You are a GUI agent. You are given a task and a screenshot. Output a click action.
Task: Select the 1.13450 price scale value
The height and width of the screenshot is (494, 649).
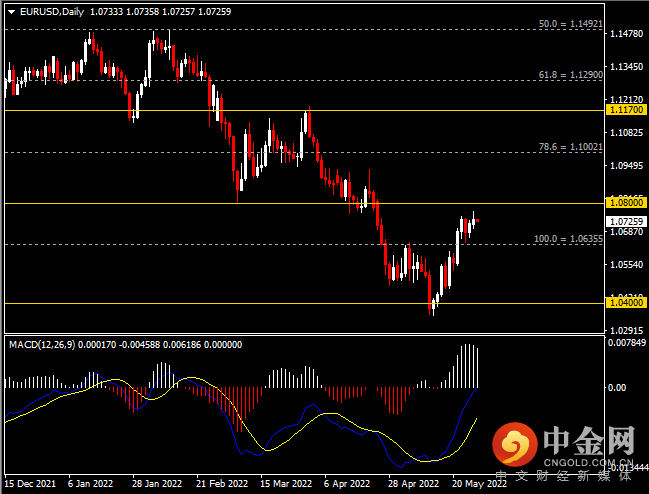(x=627, y=67)
